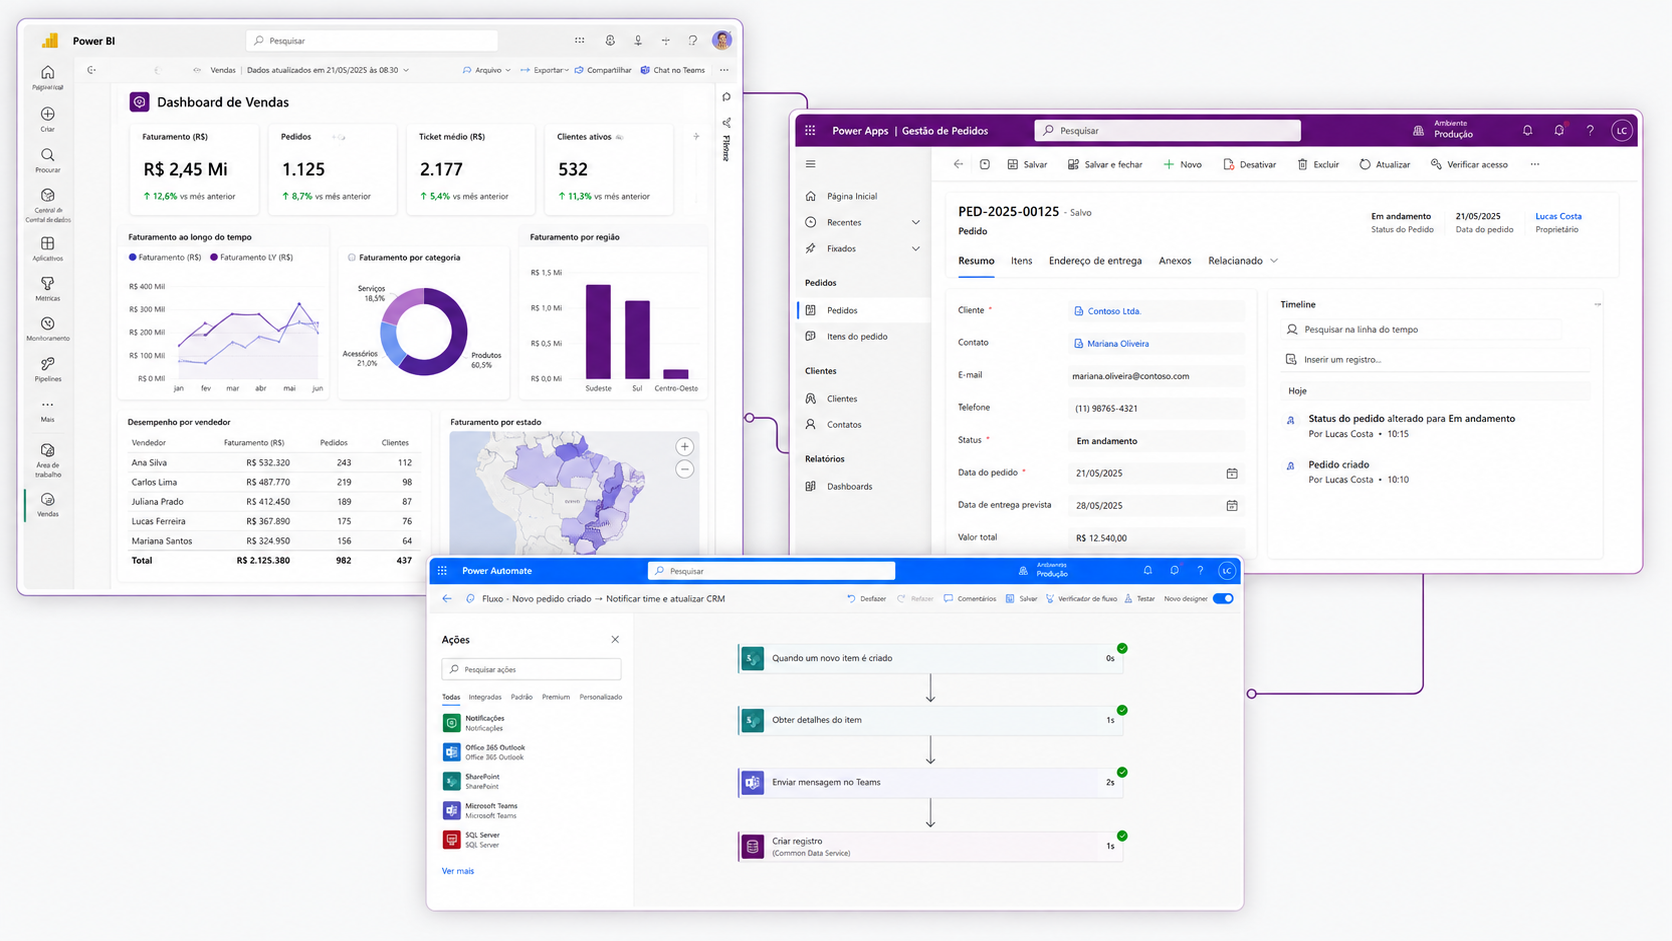The width and height of the screenshot is (1672, 941).
Task: Toggle Faturamento (R$) legend in line chart
Action: pos(165,258)
